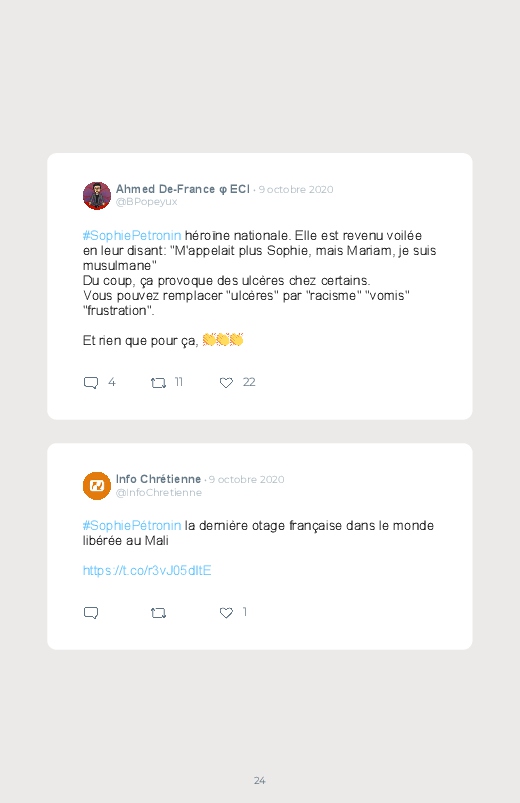Click the reply icon on Info Chrétienne's tweet
This screenshot has width=520, height=803.
coord(91,612)
